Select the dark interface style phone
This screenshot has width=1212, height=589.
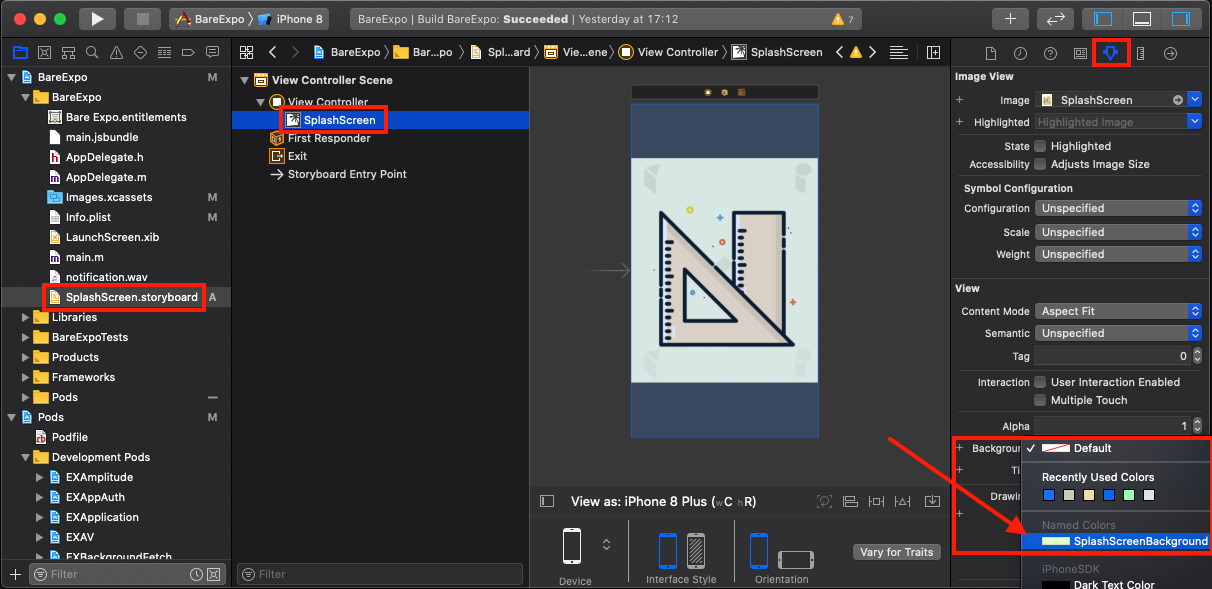[x=696, y=551]
